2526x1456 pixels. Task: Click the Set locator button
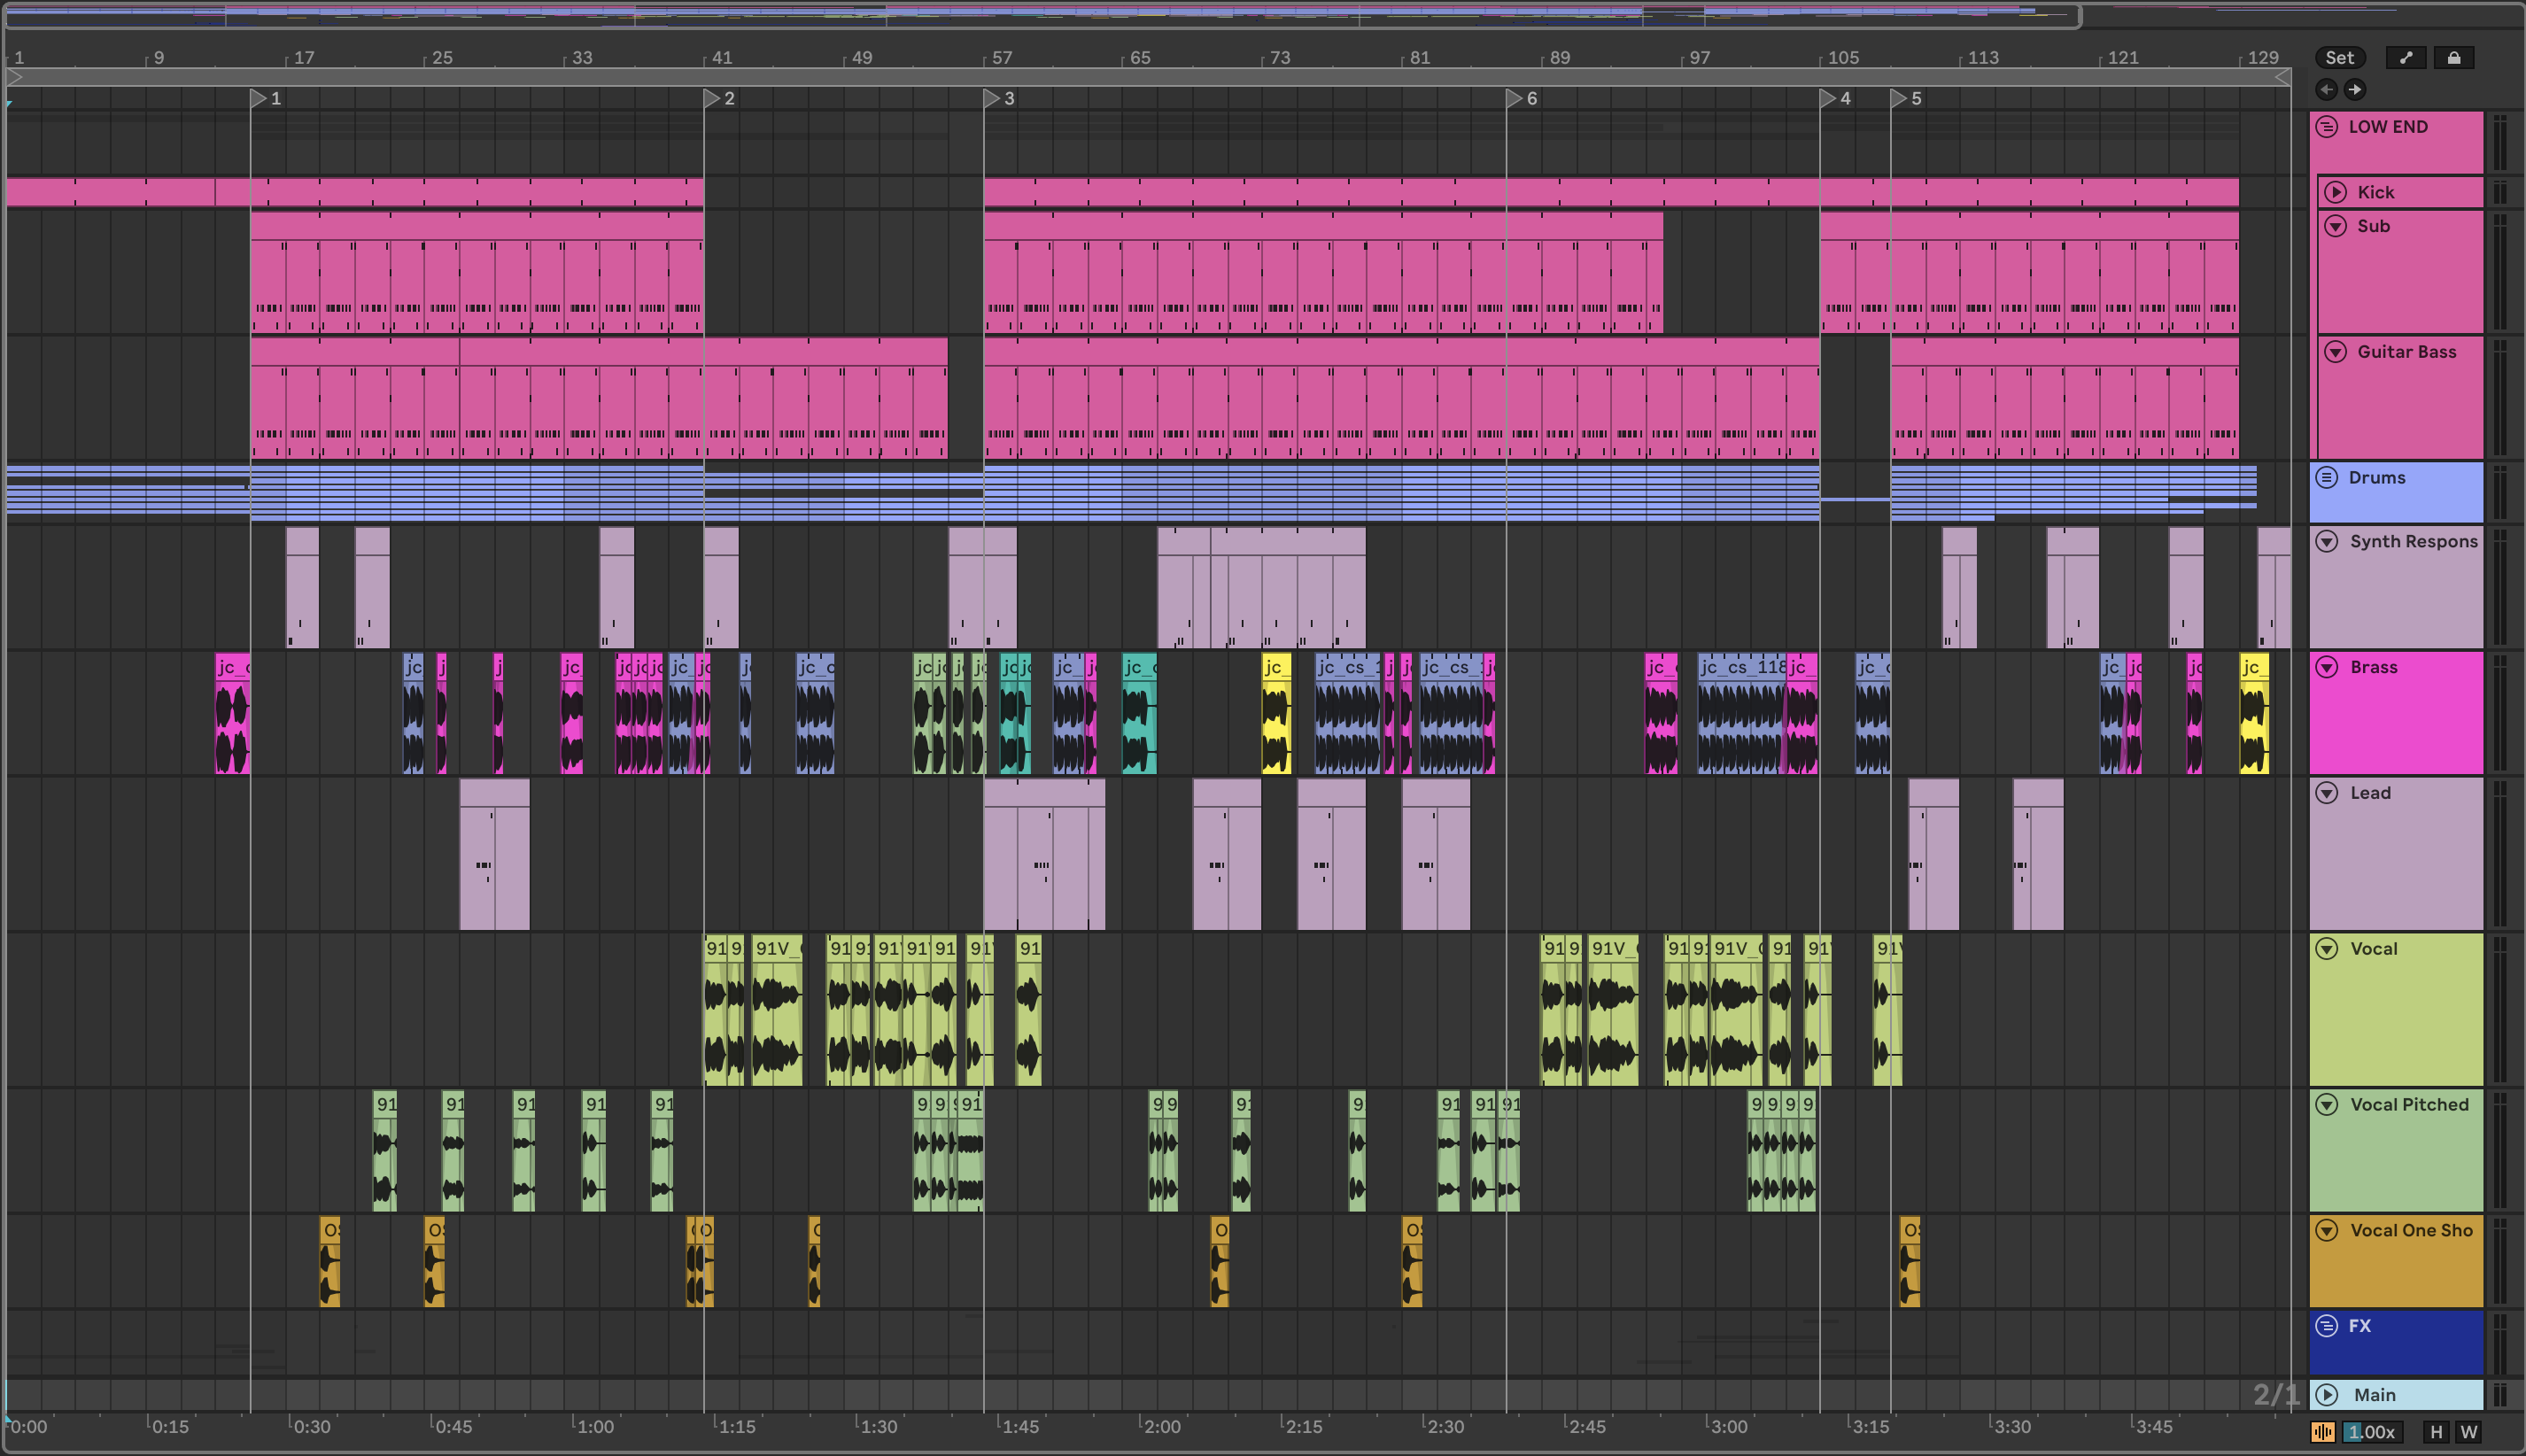pyautogui.click(x=2339, y=58)
